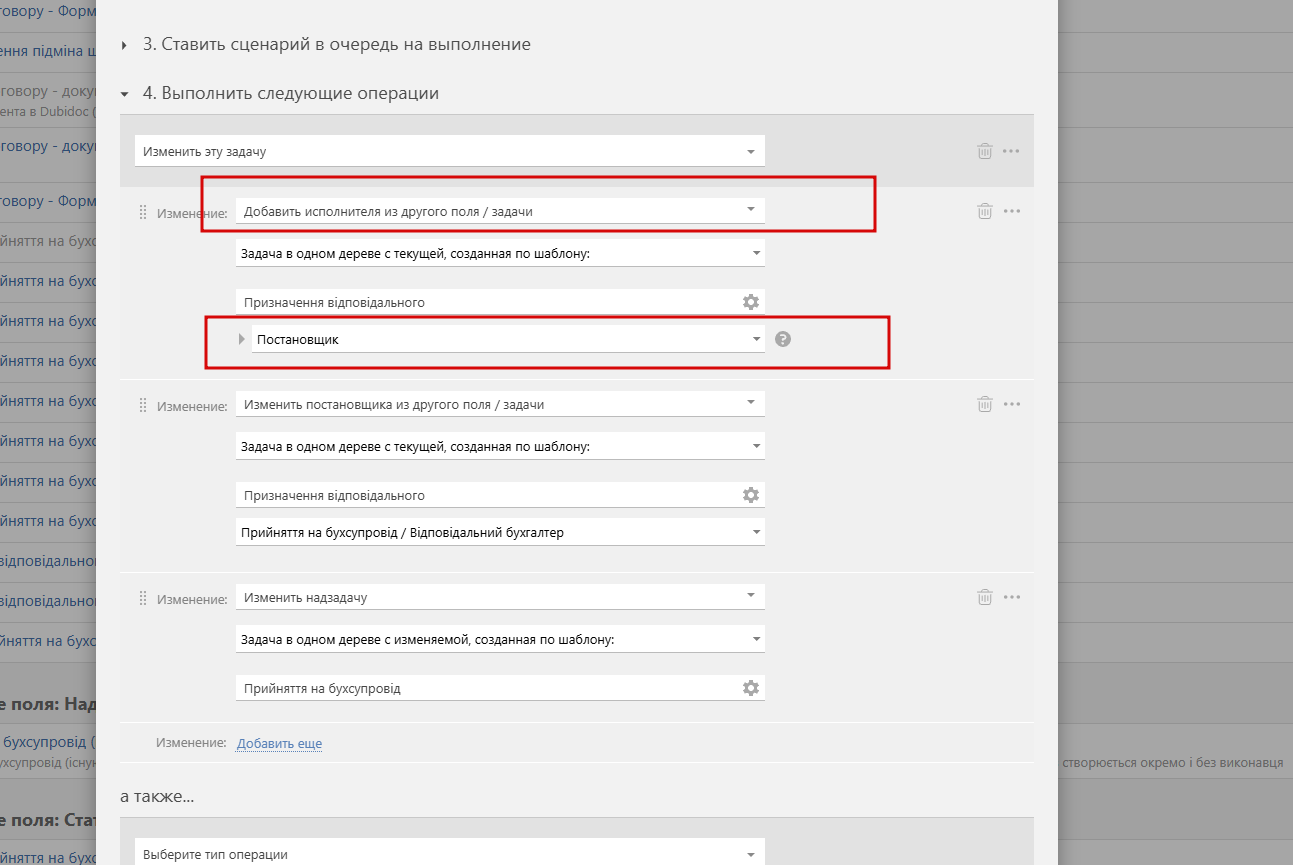Image resolution: width=1293 pixels, height=865 pixels.
Task: Open gear settings of first 'Призначення відповідального' field
Action: pyautogui.click(x=751, y=302)
